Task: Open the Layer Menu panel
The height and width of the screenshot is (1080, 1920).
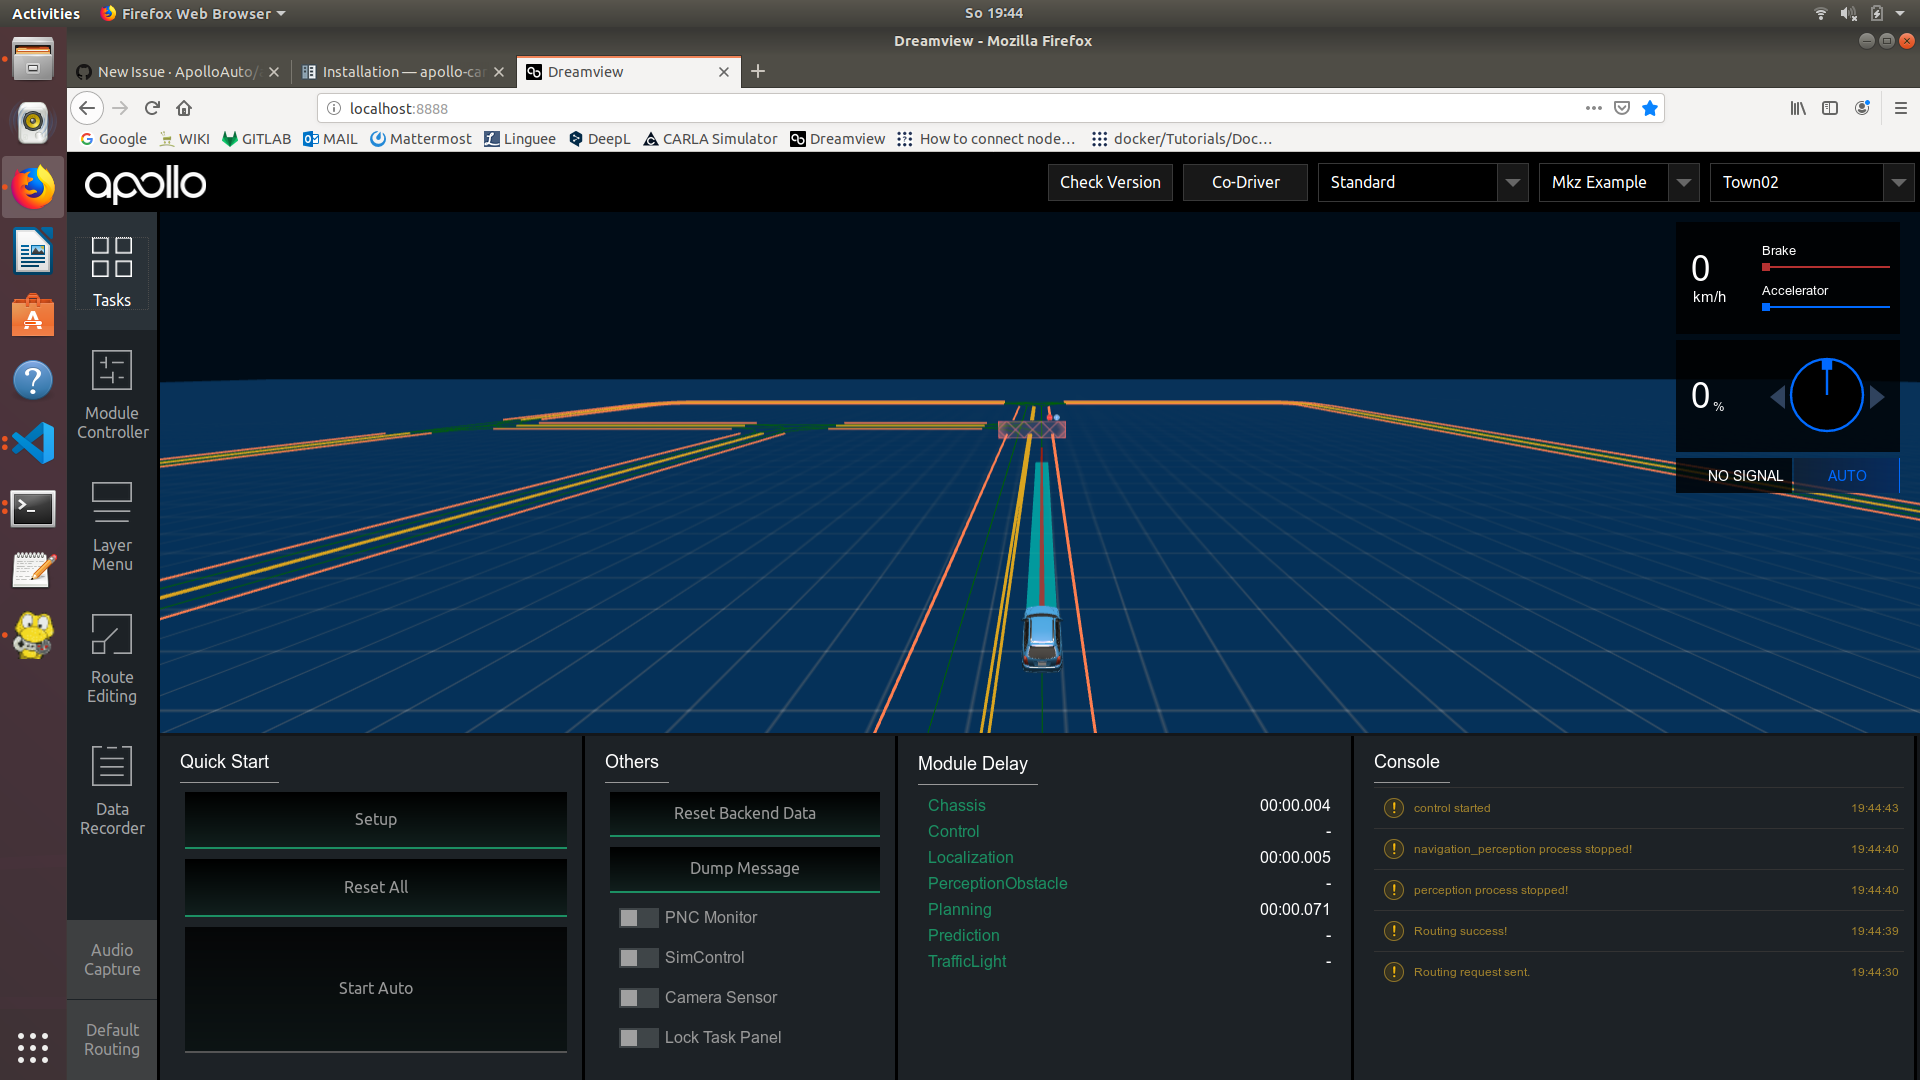Action: [x=112, y=527]
